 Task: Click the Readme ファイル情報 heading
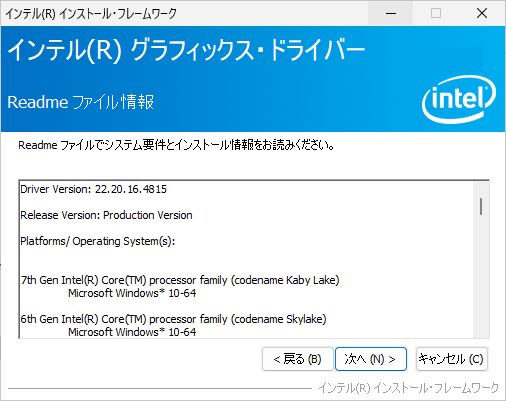pyautogui.click(x=81, y=102)
